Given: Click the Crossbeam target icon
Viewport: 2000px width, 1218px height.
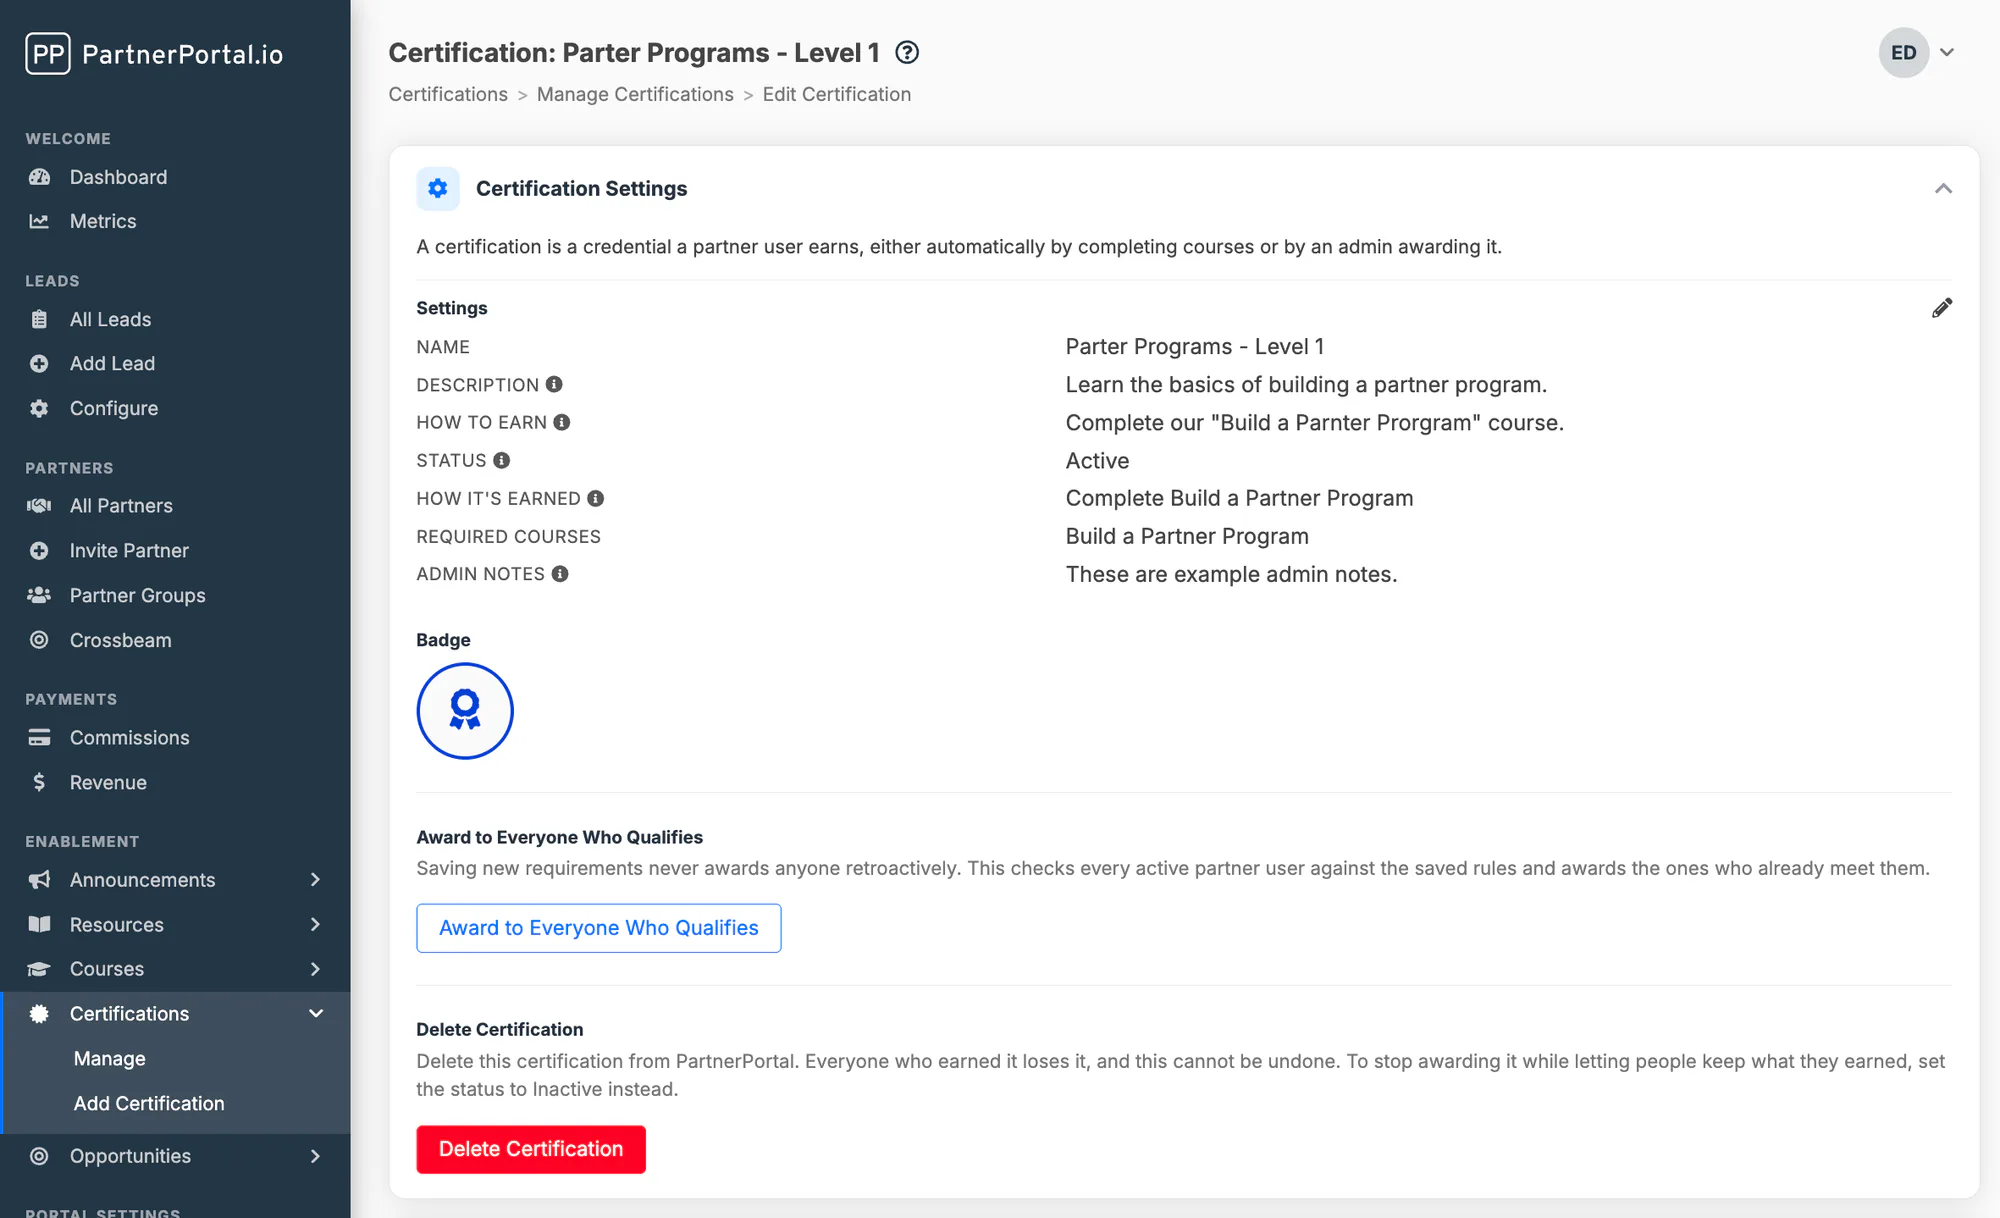Looking at the screenshot, I should tap(39, 640).
